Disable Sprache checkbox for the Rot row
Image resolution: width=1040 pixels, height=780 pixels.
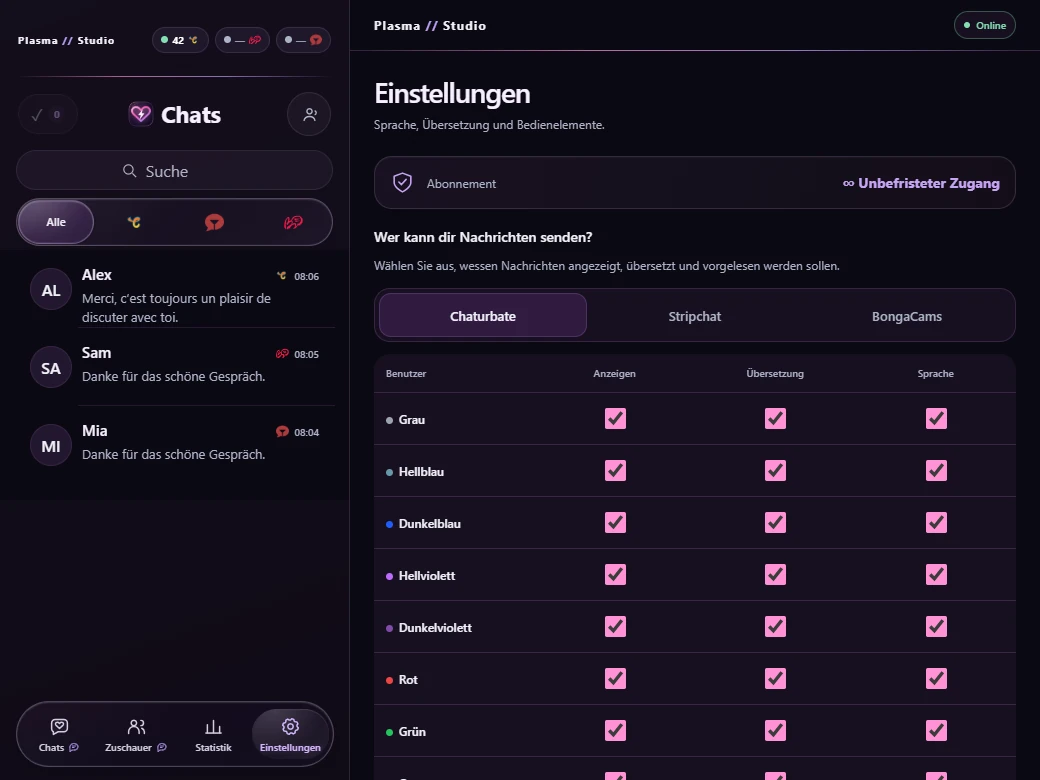pos(936,679)
